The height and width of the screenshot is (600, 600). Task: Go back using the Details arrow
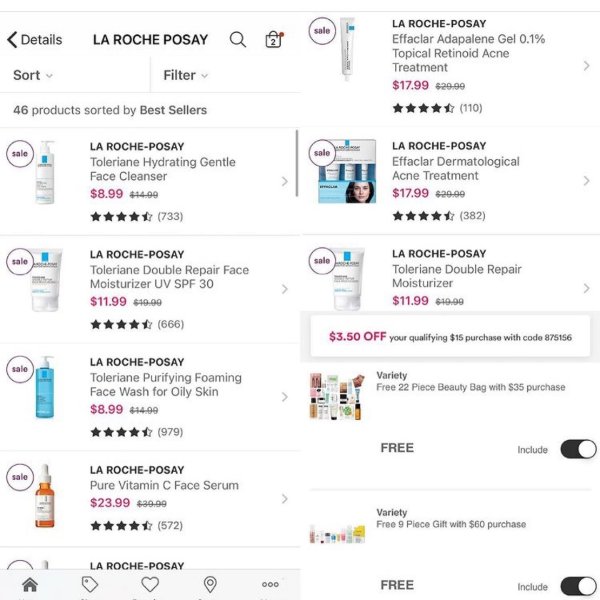pos(34,39)
